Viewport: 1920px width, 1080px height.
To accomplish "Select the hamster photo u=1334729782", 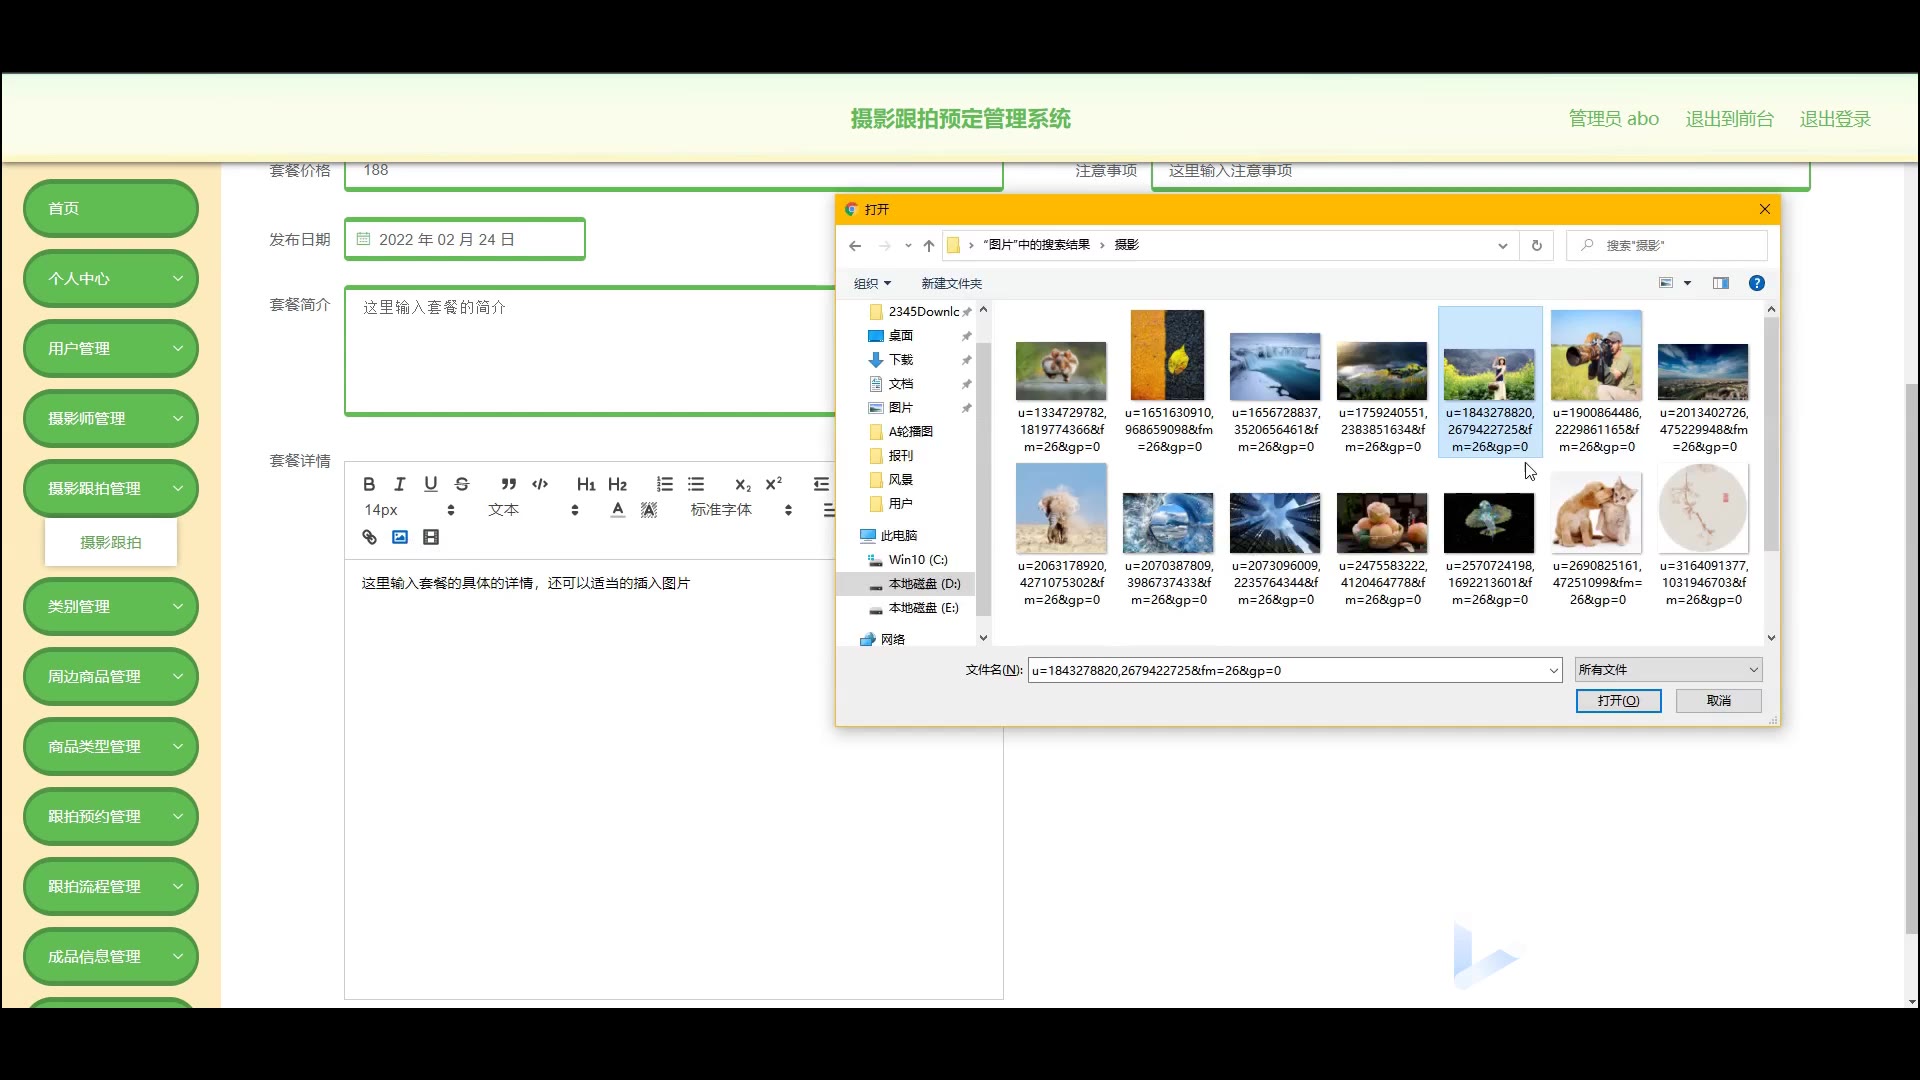I will 1061,383.
